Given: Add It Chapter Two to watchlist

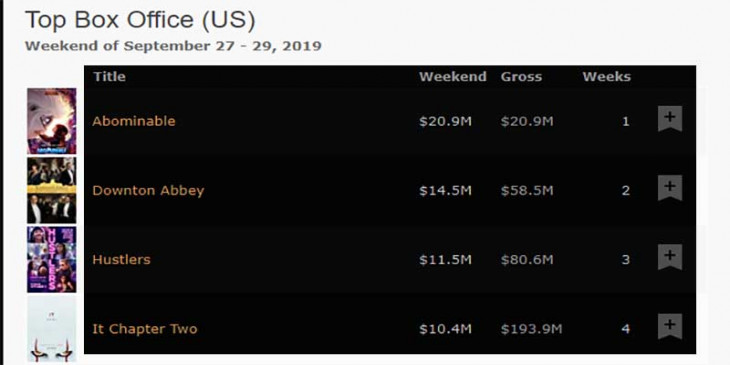Looking at the screenshot, I should [x=669, y=326].
